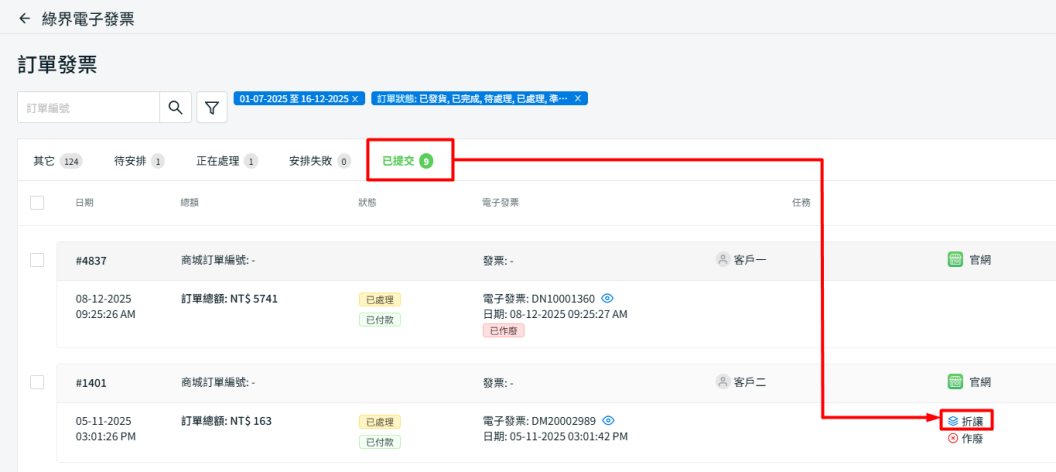Image resolution: width=1056 pixels, height=472 pixels.
Task: Click 官網 channel icon for order #4837
Action: click(x=954, y=260)
